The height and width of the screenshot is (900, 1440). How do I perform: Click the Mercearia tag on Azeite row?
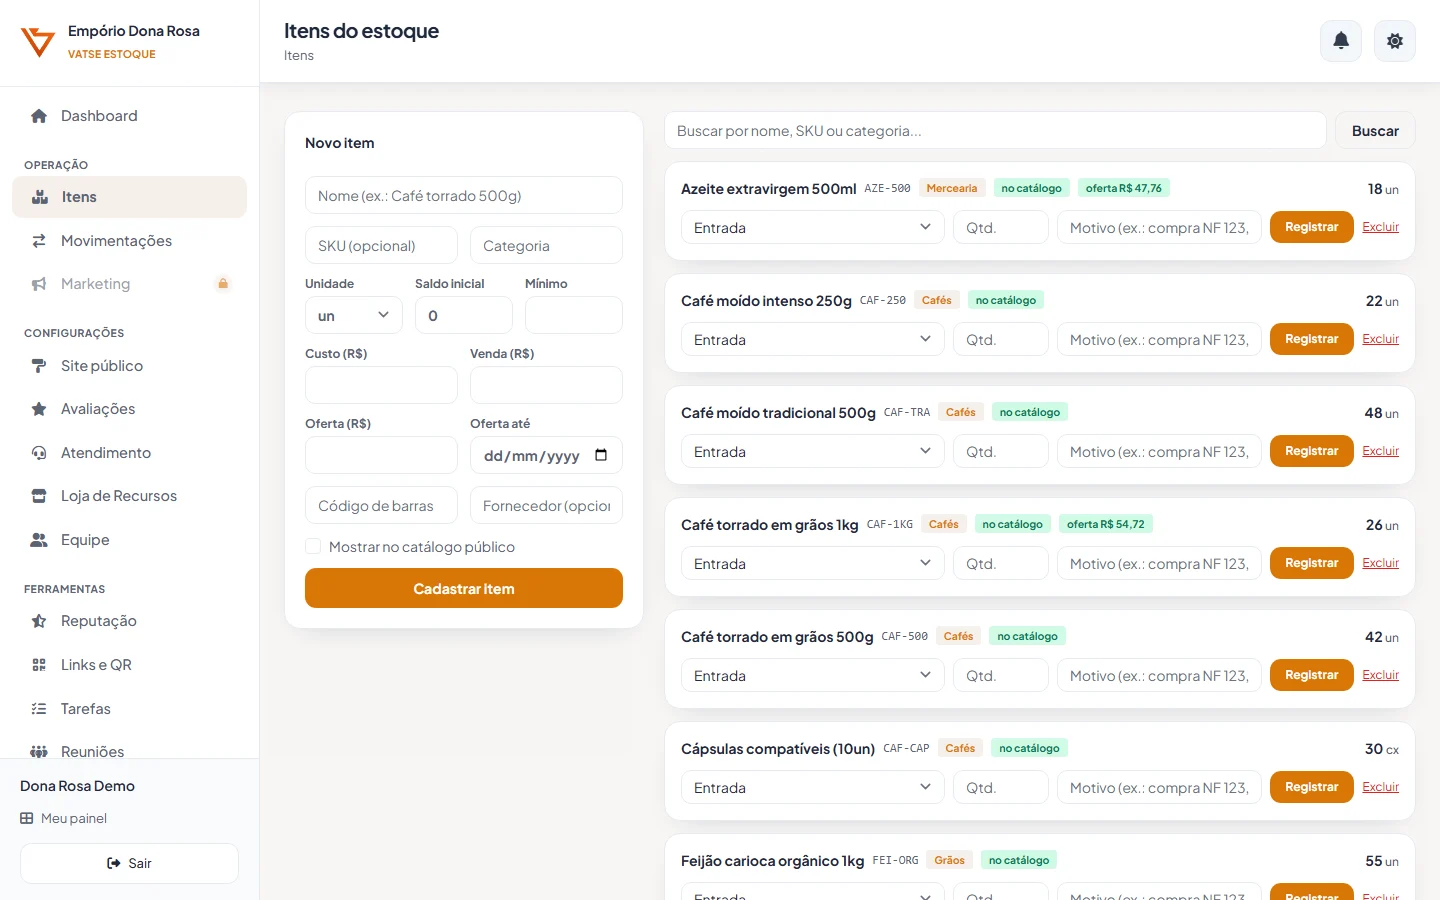pyautogui.click(x=952, y=188)
